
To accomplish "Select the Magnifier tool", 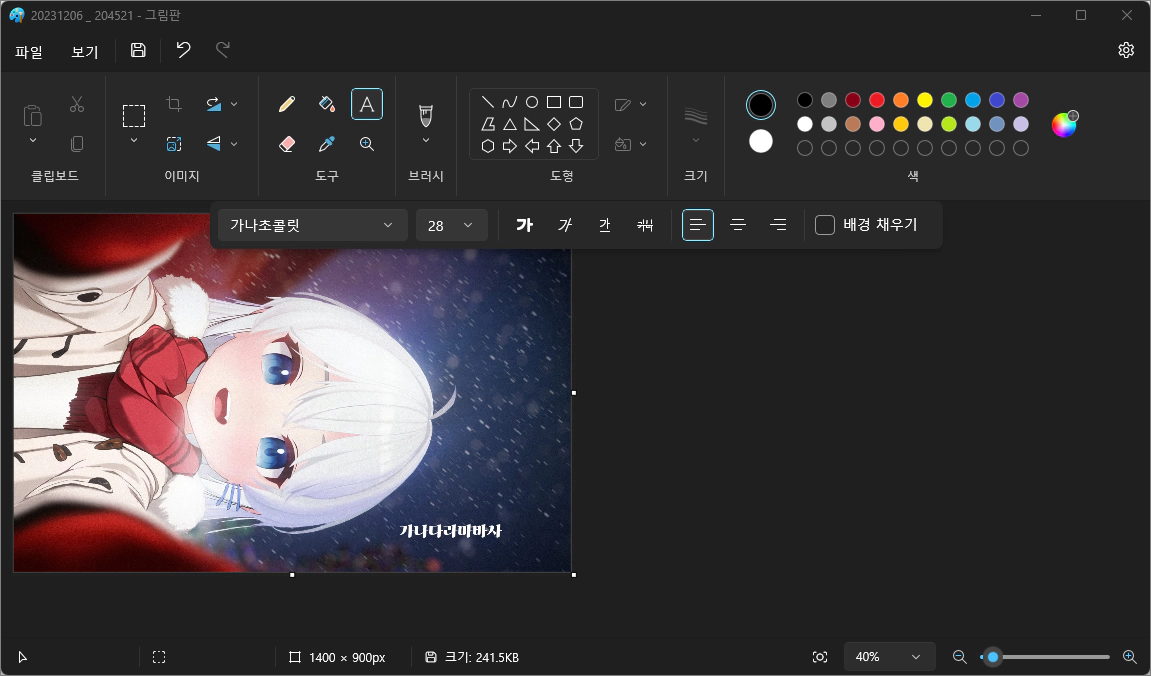I will (367, 144).
